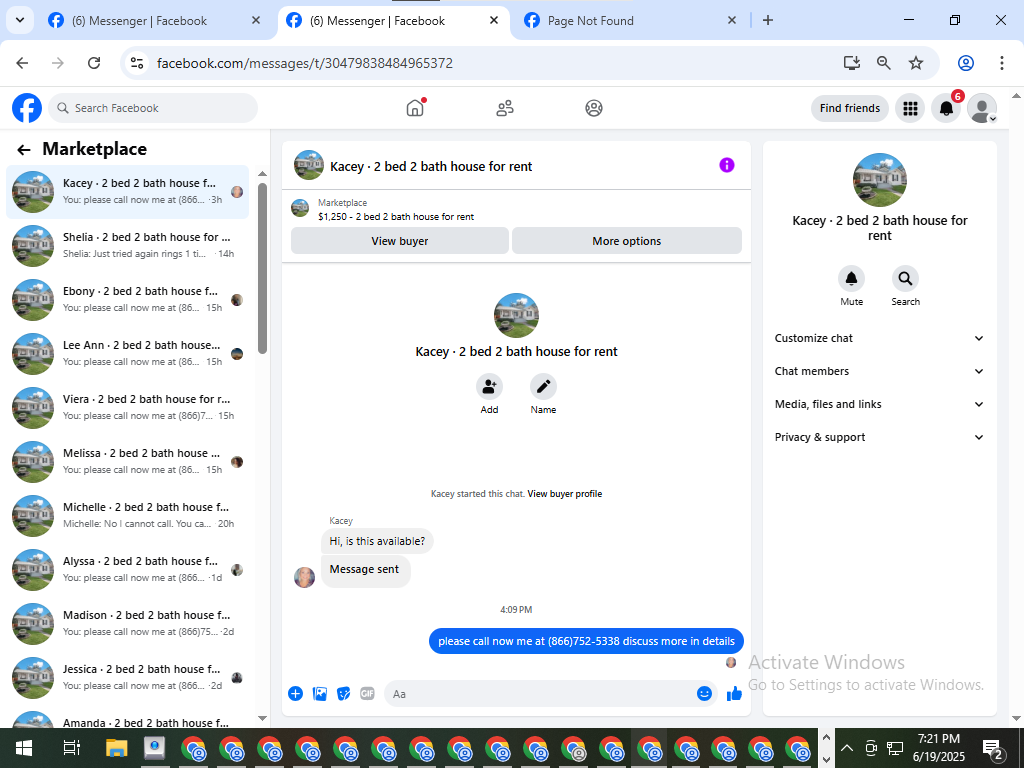Viewport: 1024px width, 768px height.
Task: Open the Alyssa conversation
Action: (x=127, y=570)
